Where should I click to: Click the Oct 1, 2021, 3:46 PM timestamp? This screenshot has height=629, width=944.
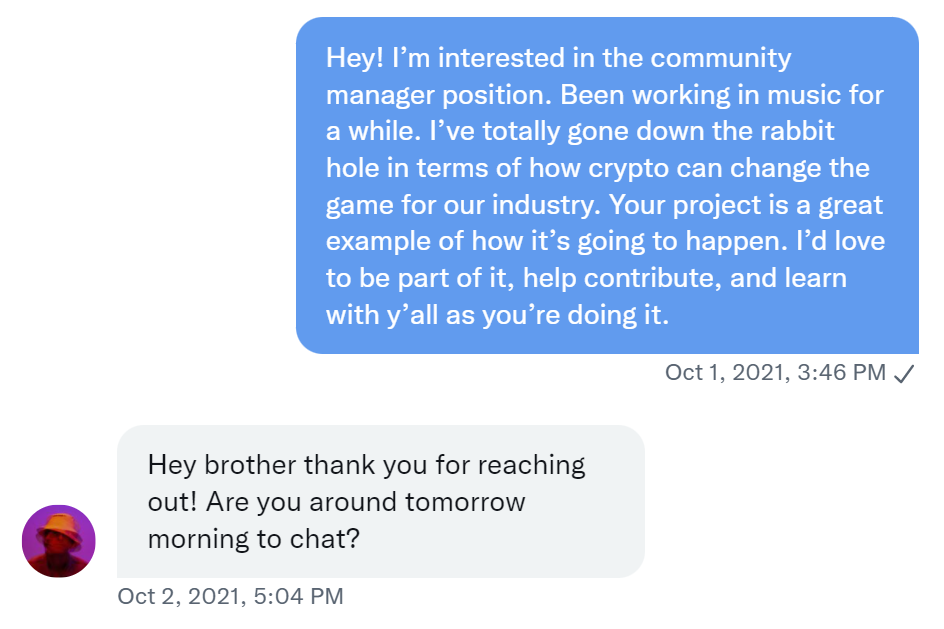775,373
